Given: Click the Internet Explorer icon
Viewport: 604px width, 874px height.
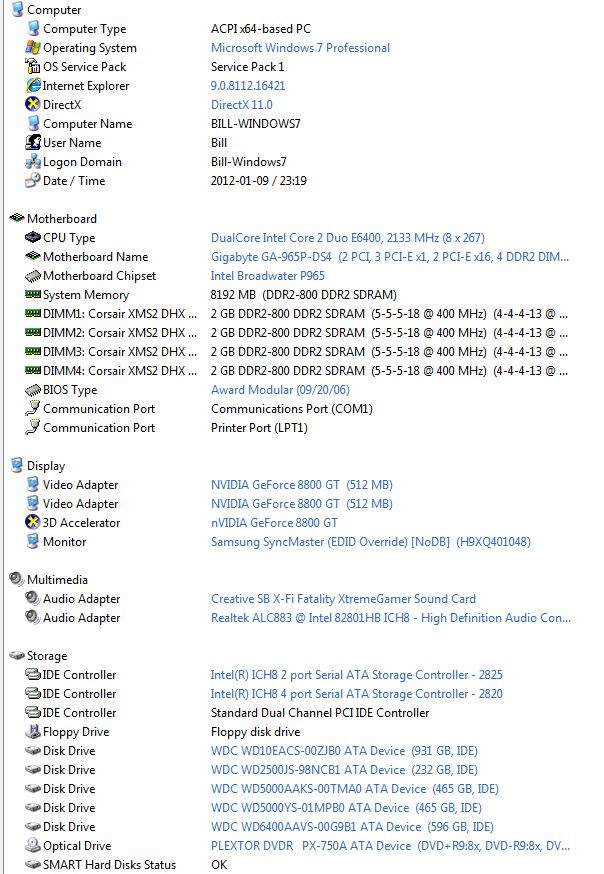Looking at the screenshot, I should [x=33, y=85].
